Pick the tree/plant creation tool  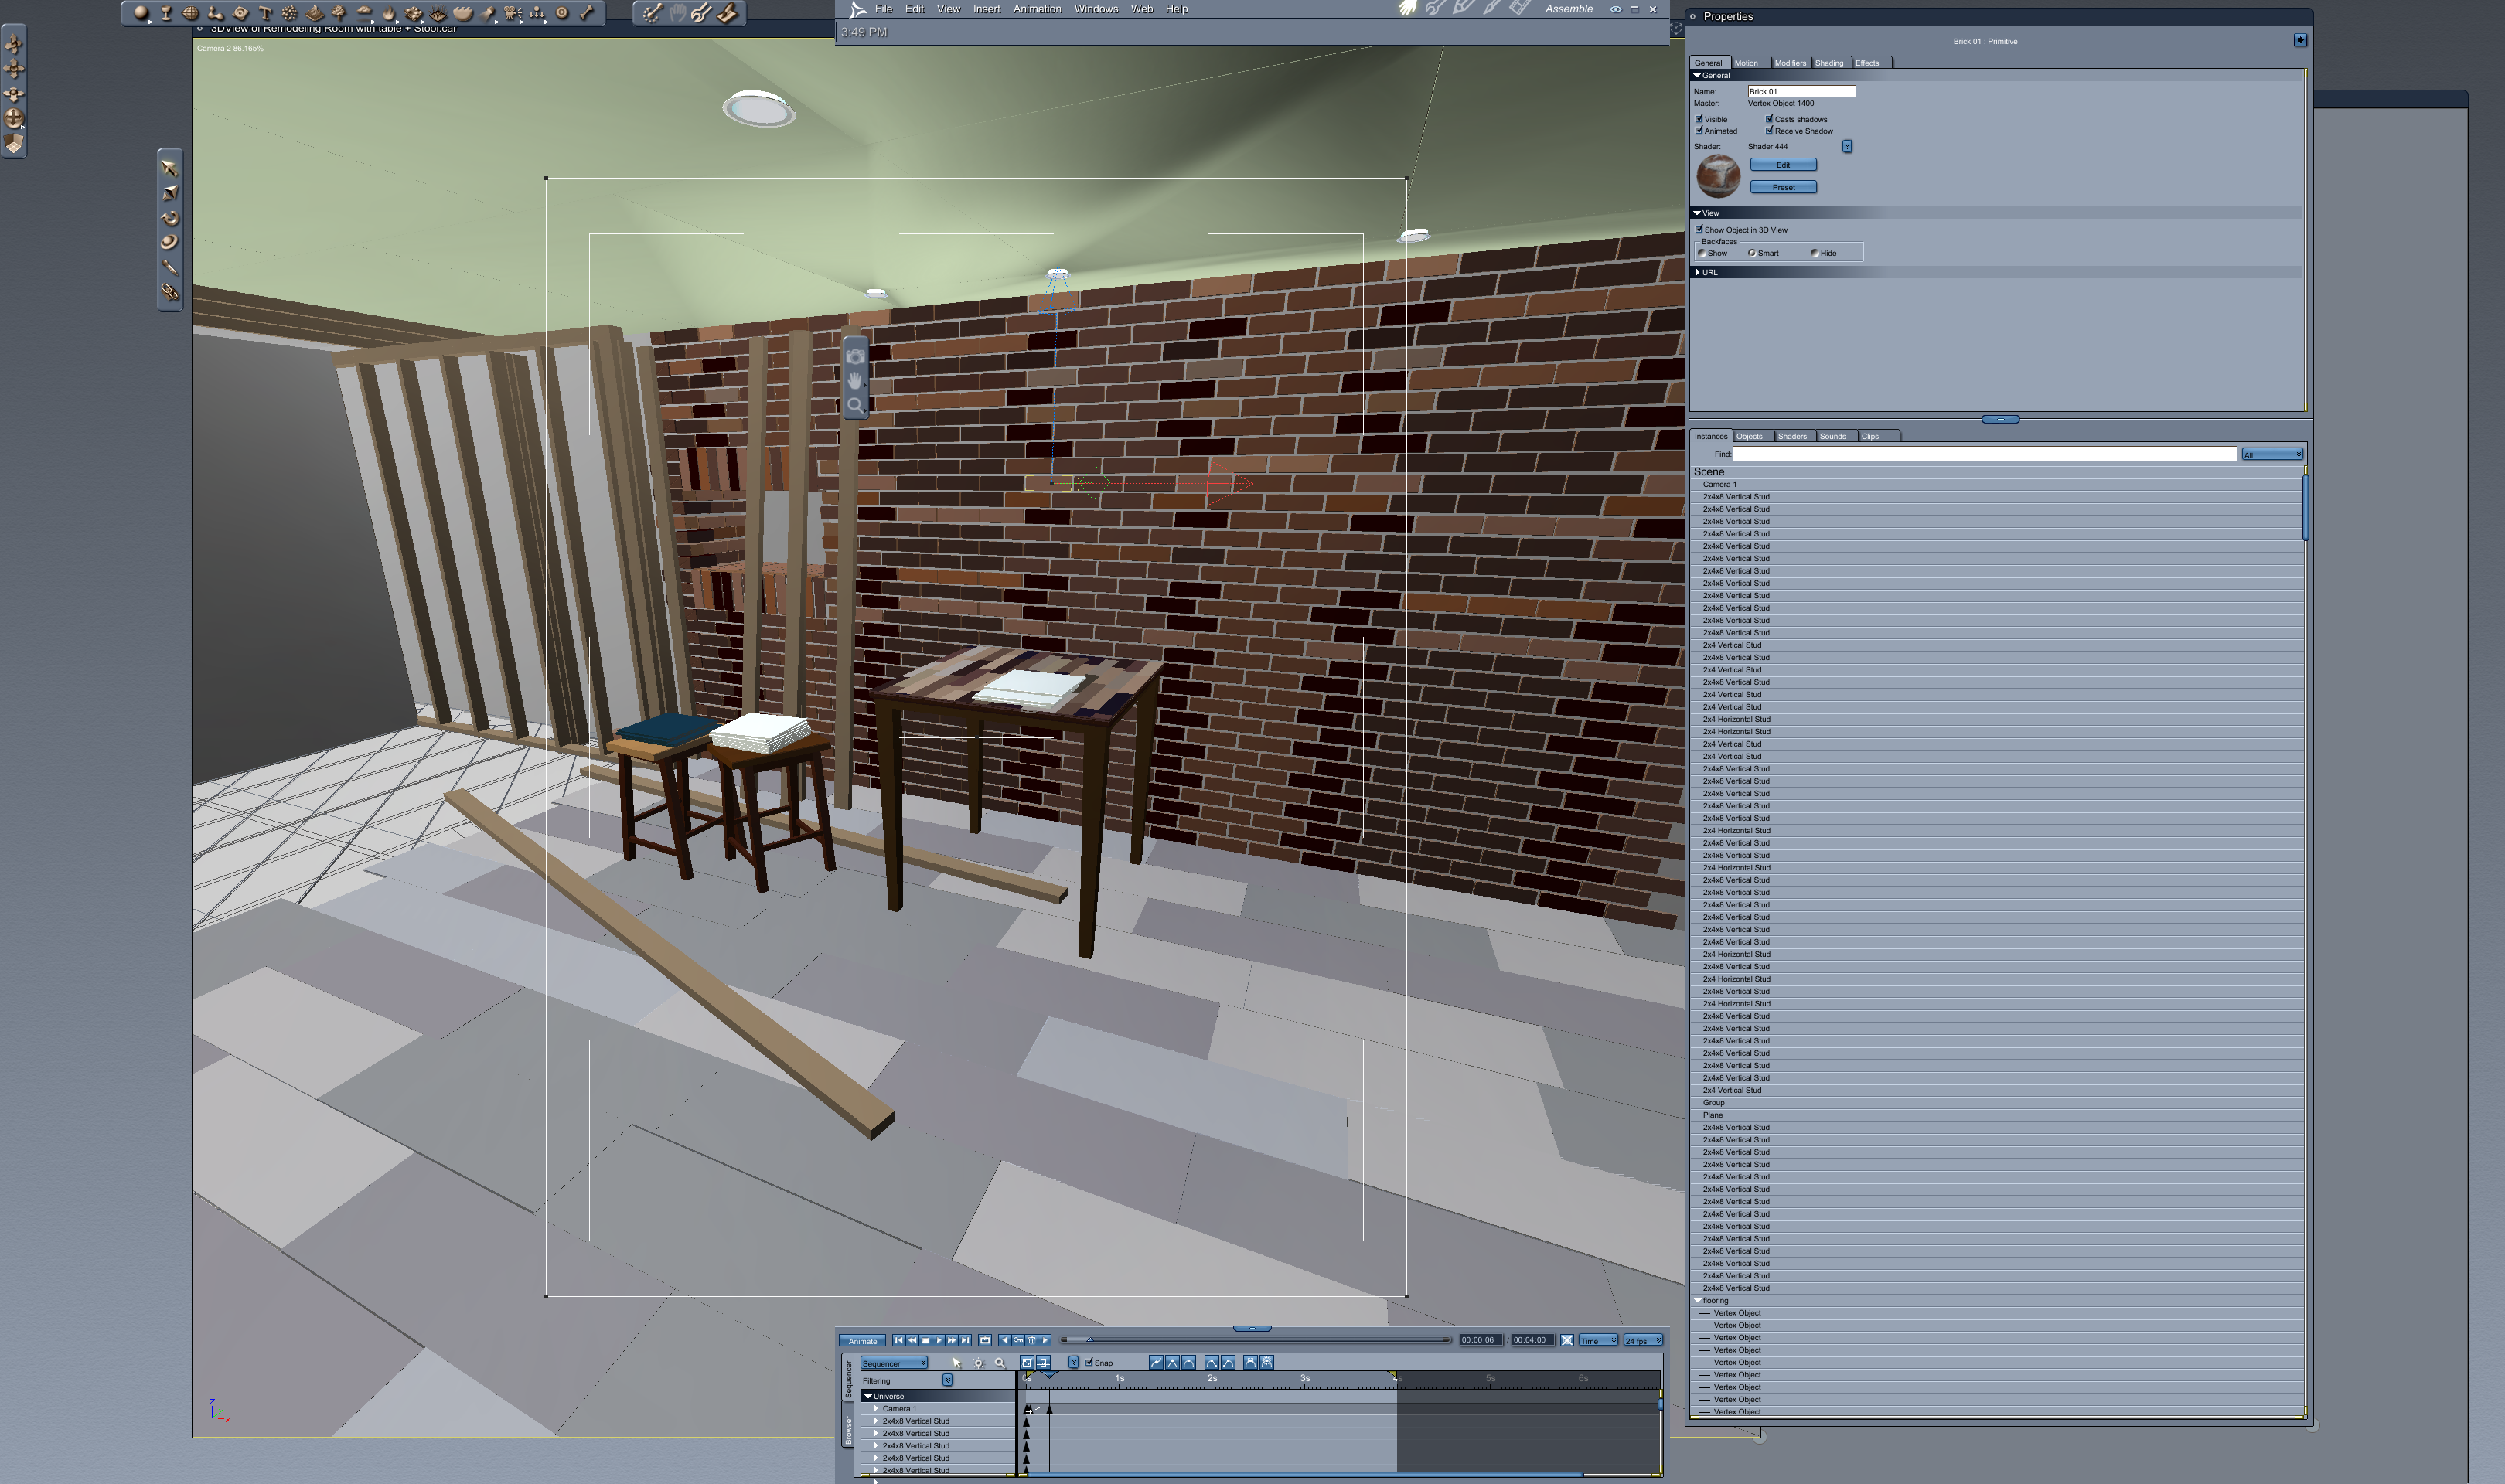[339, 13]
